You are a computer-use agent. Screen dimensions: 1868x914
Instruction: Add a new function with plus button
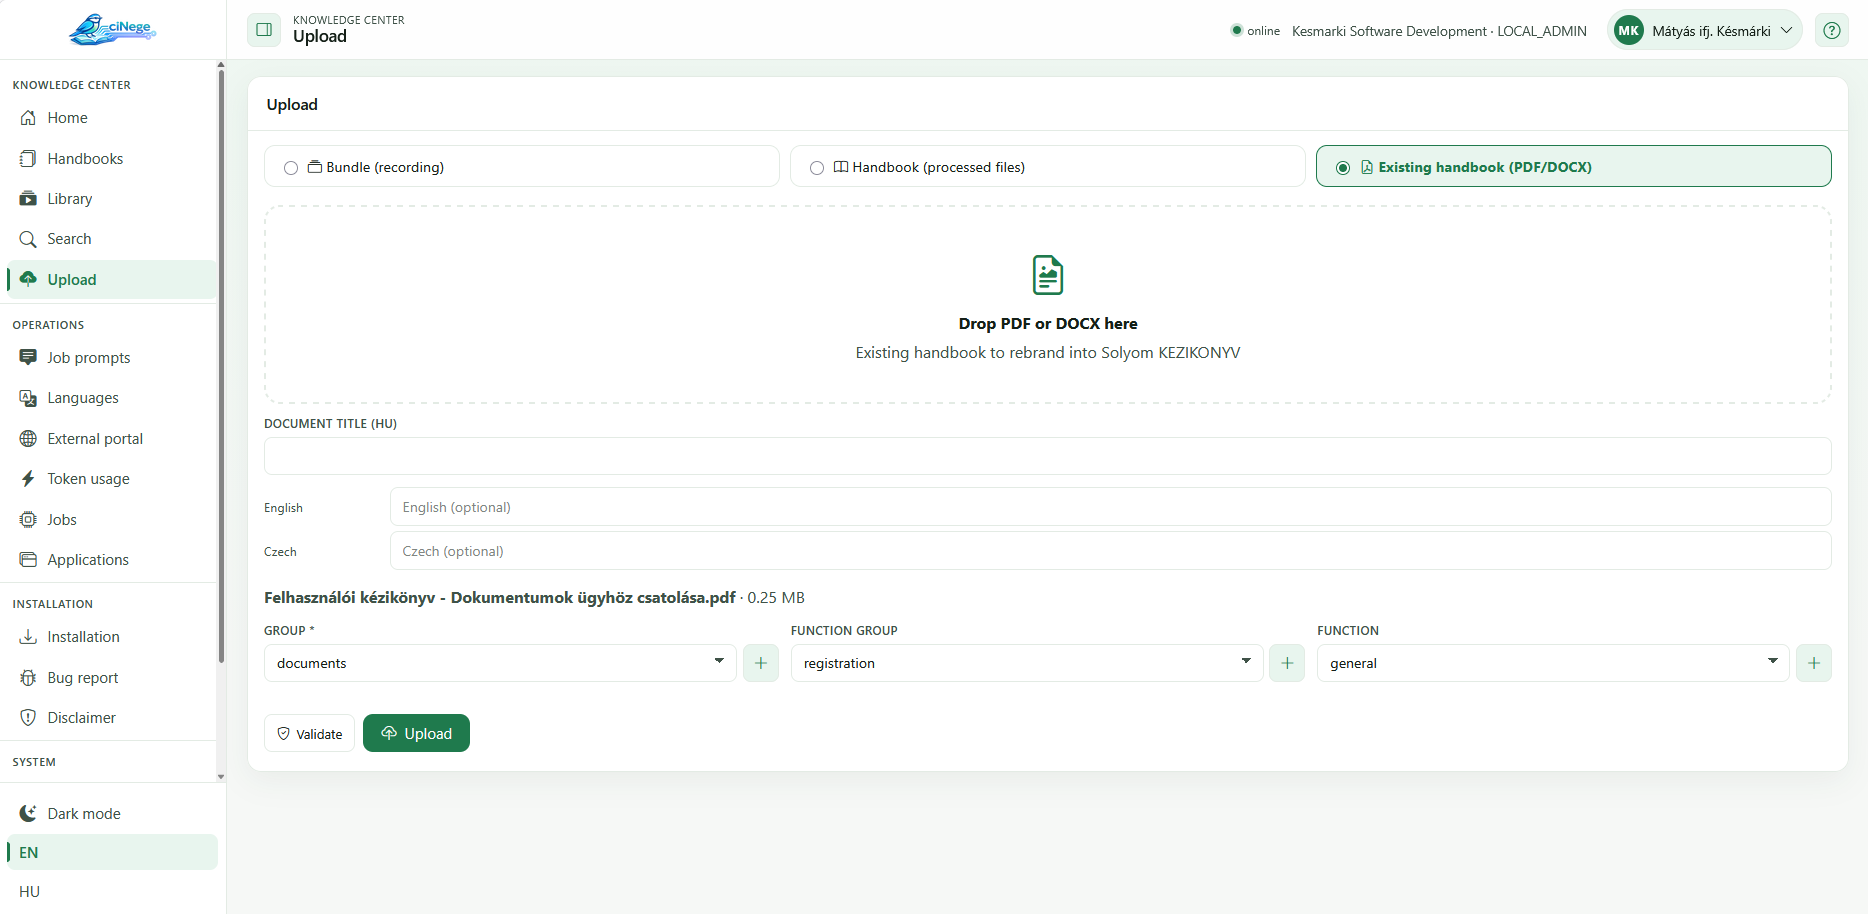1814,663
